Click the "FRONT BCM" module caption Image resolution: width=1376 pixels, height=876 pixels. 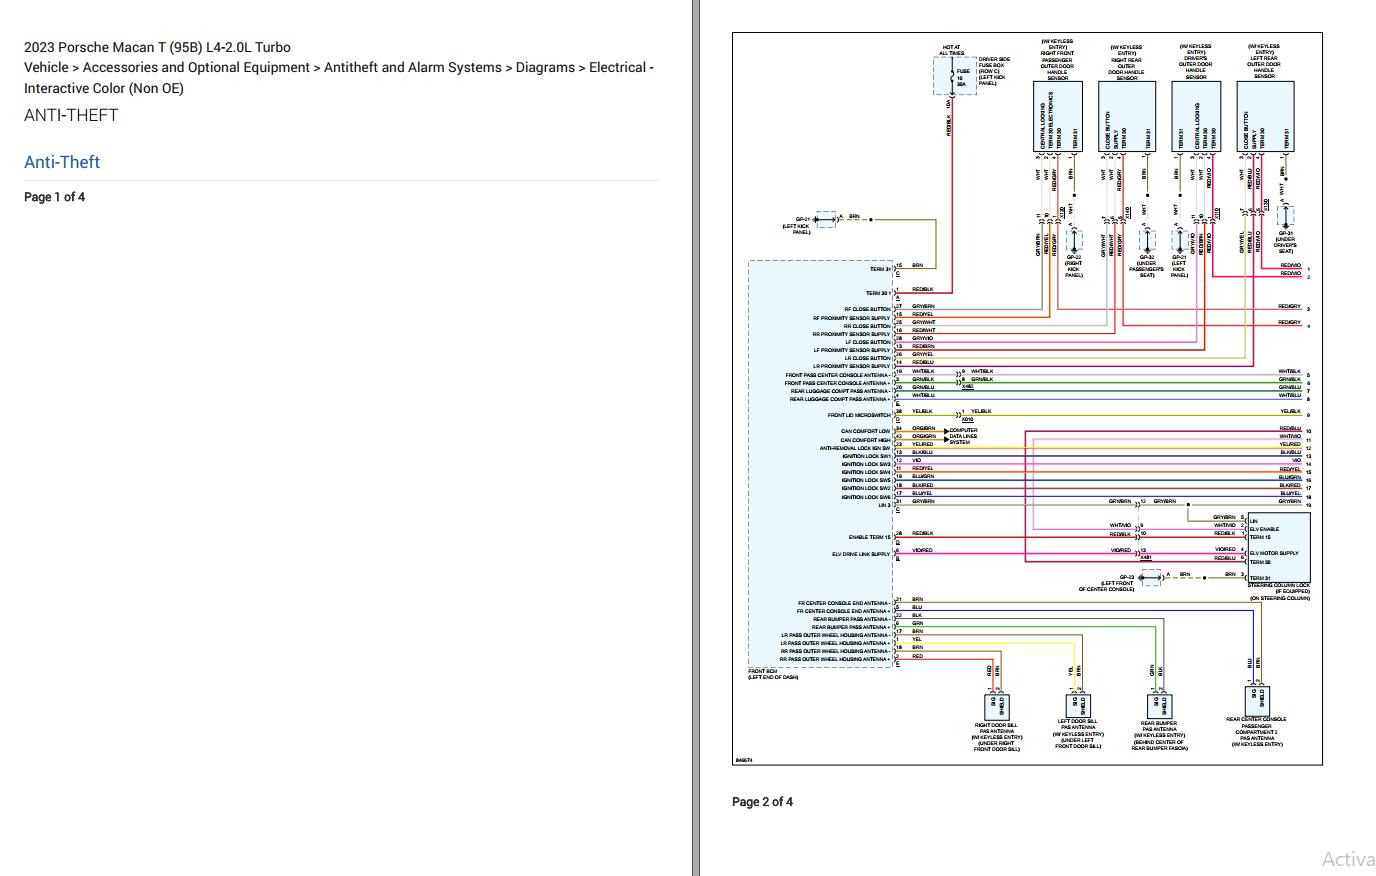pyautogui.click(x=763, y=671)
